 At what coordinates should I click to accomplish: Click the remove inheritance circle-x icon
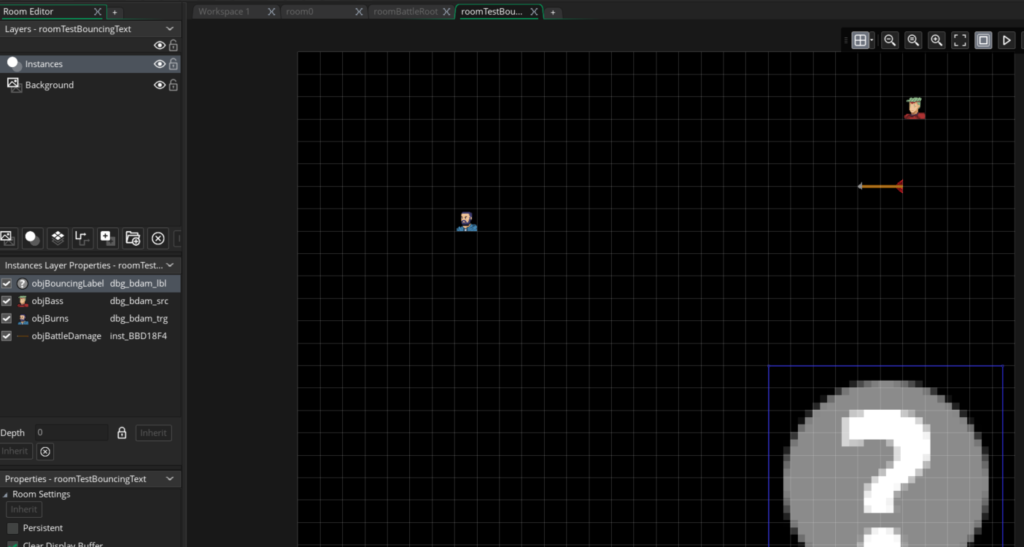(45, 452)
